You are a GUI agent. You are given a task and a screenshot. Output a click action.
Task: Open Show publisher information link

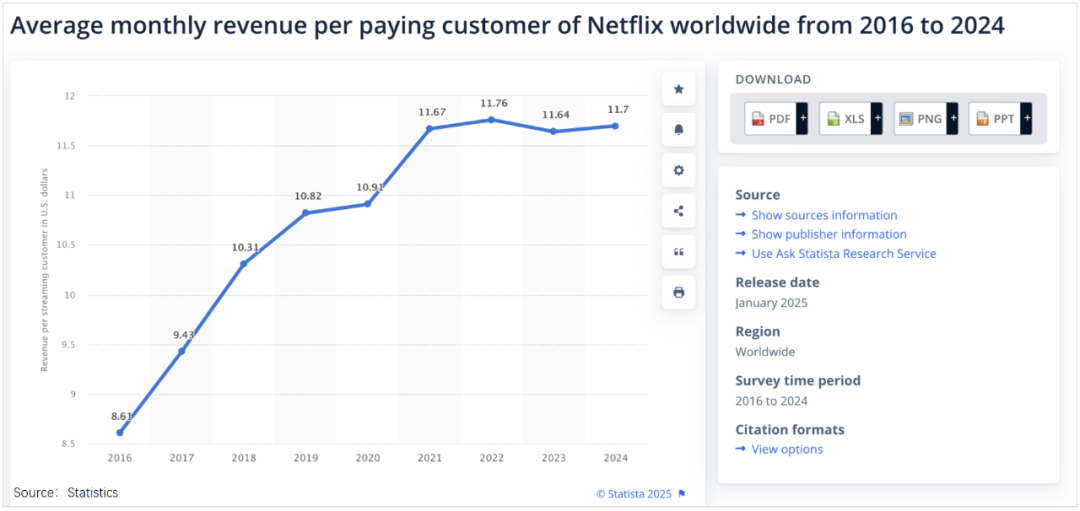tap(828, 234)
